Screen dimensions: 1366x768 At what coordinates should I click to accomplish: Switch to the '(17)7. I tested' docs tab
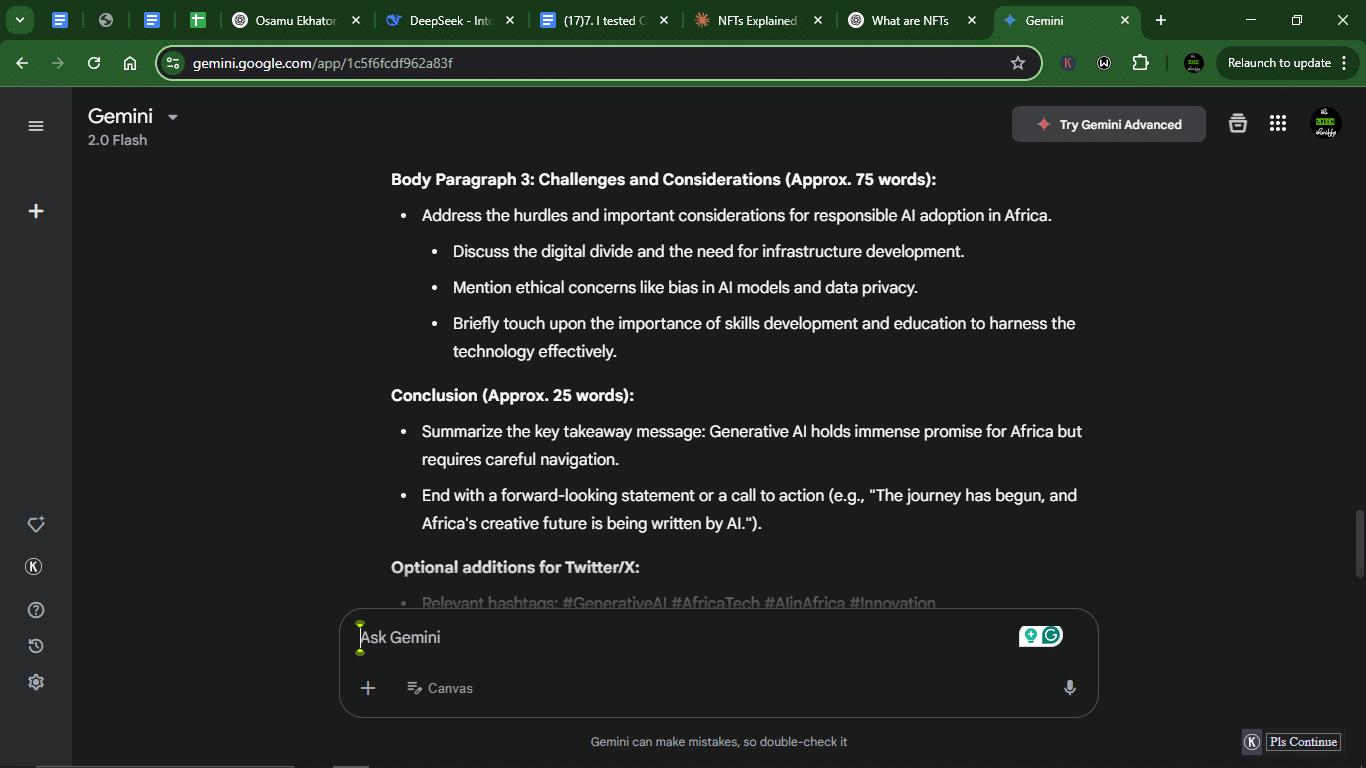(x=605, y=20)
